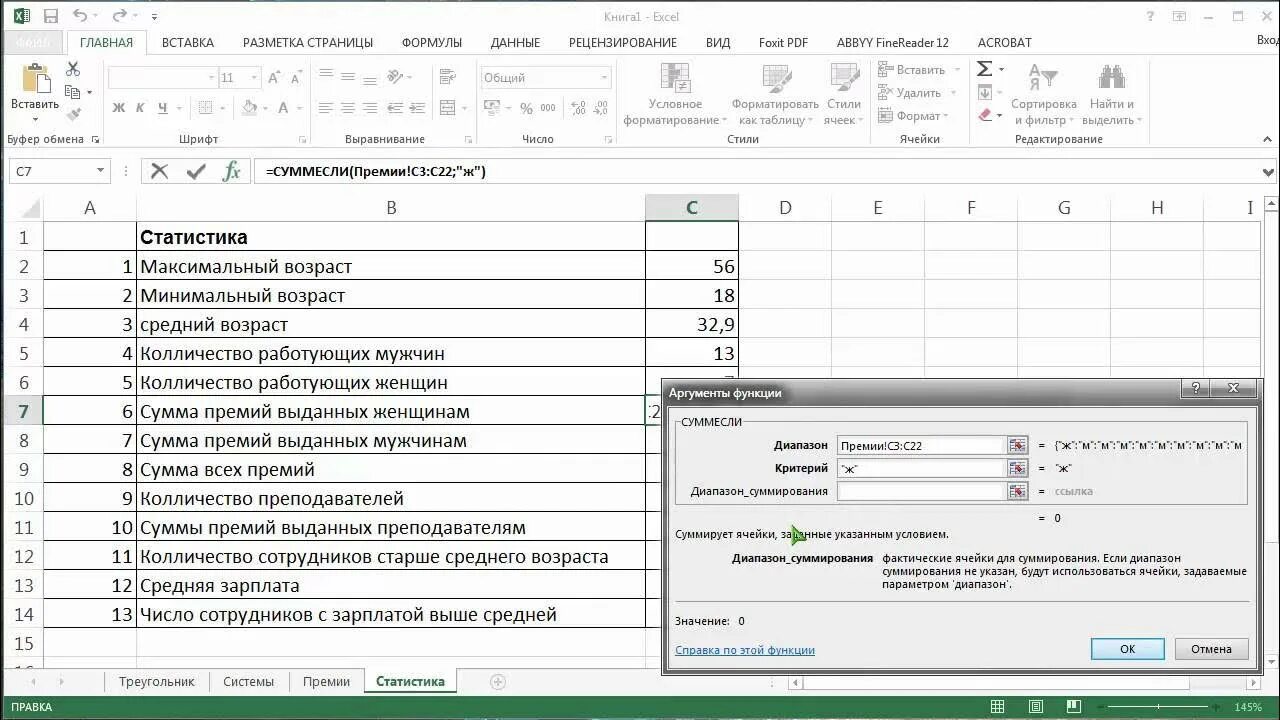Open Сортировка и фильтр dropdown

(x=1043, y=95)
